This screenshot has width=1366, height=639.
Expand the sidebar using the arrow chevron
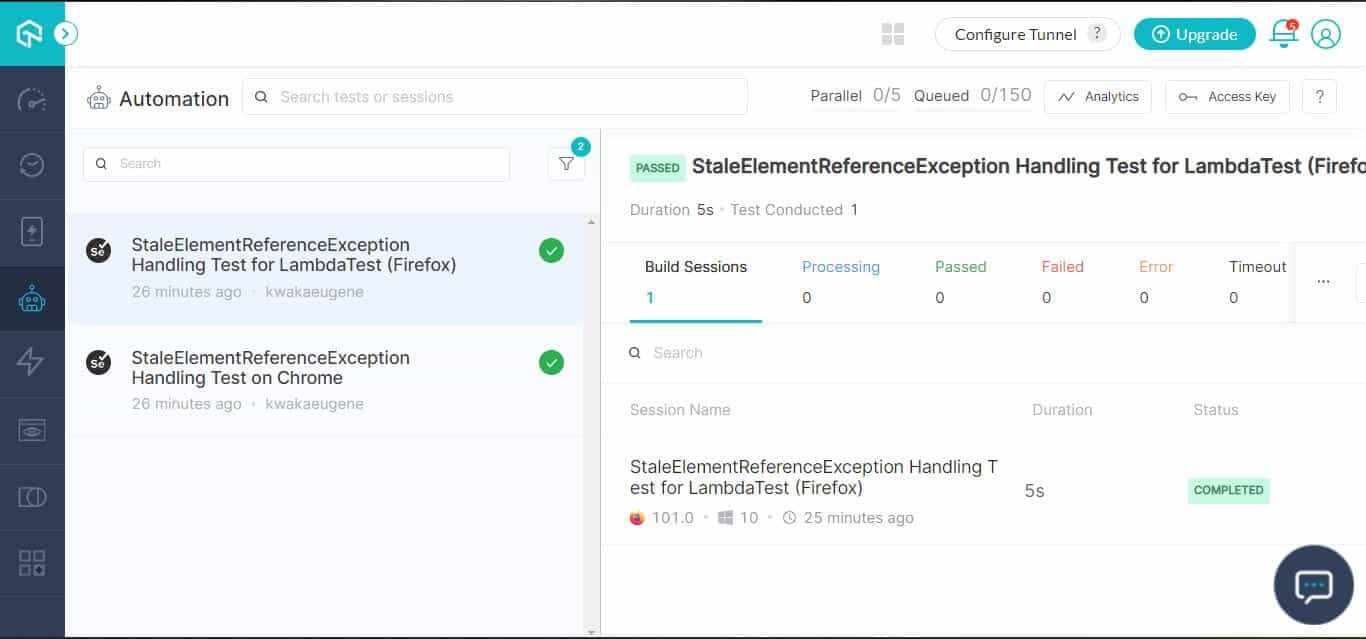(x=66, y=33)
